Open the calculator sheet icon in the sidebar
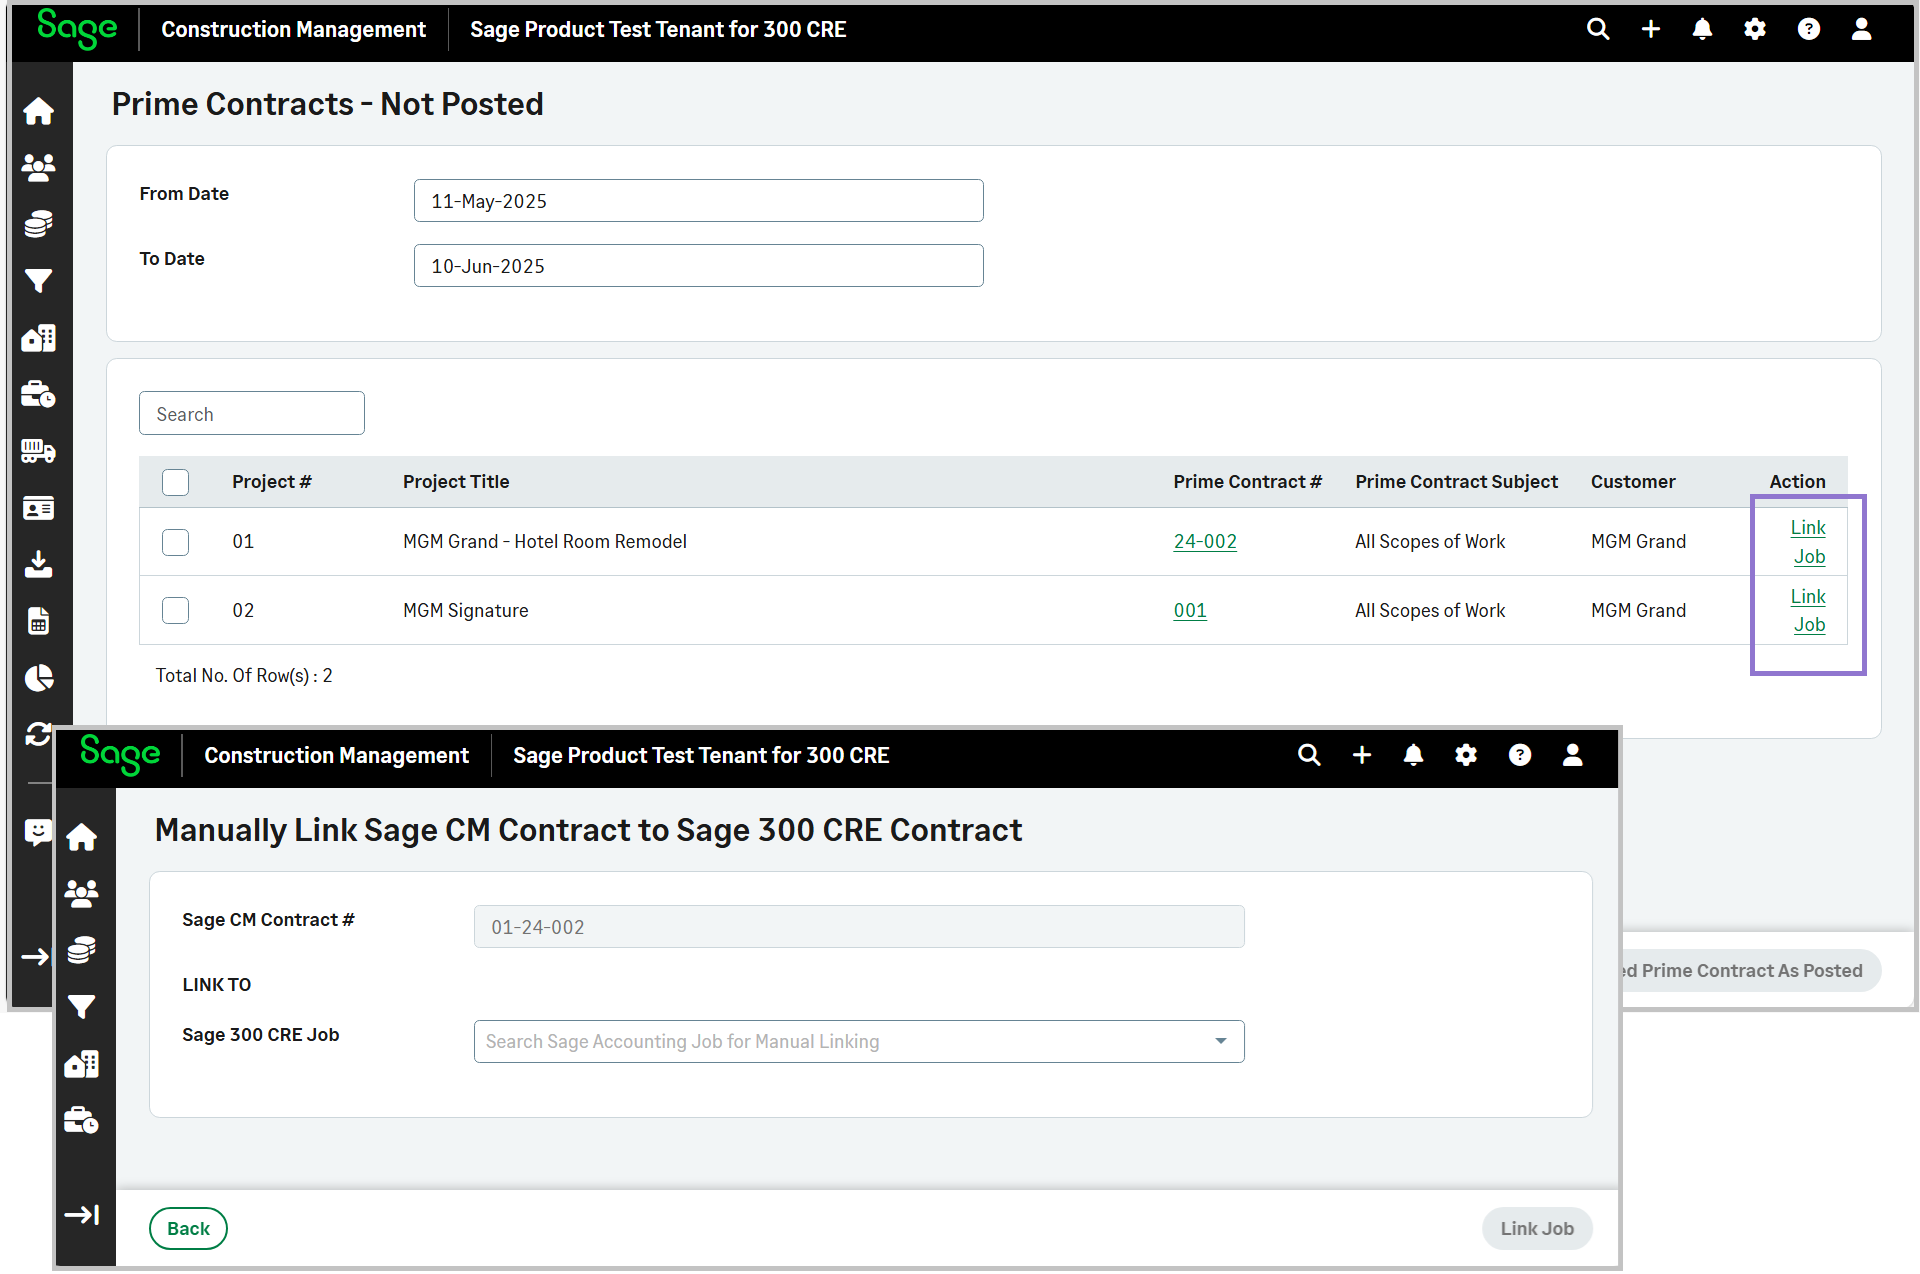 (38, 621)
